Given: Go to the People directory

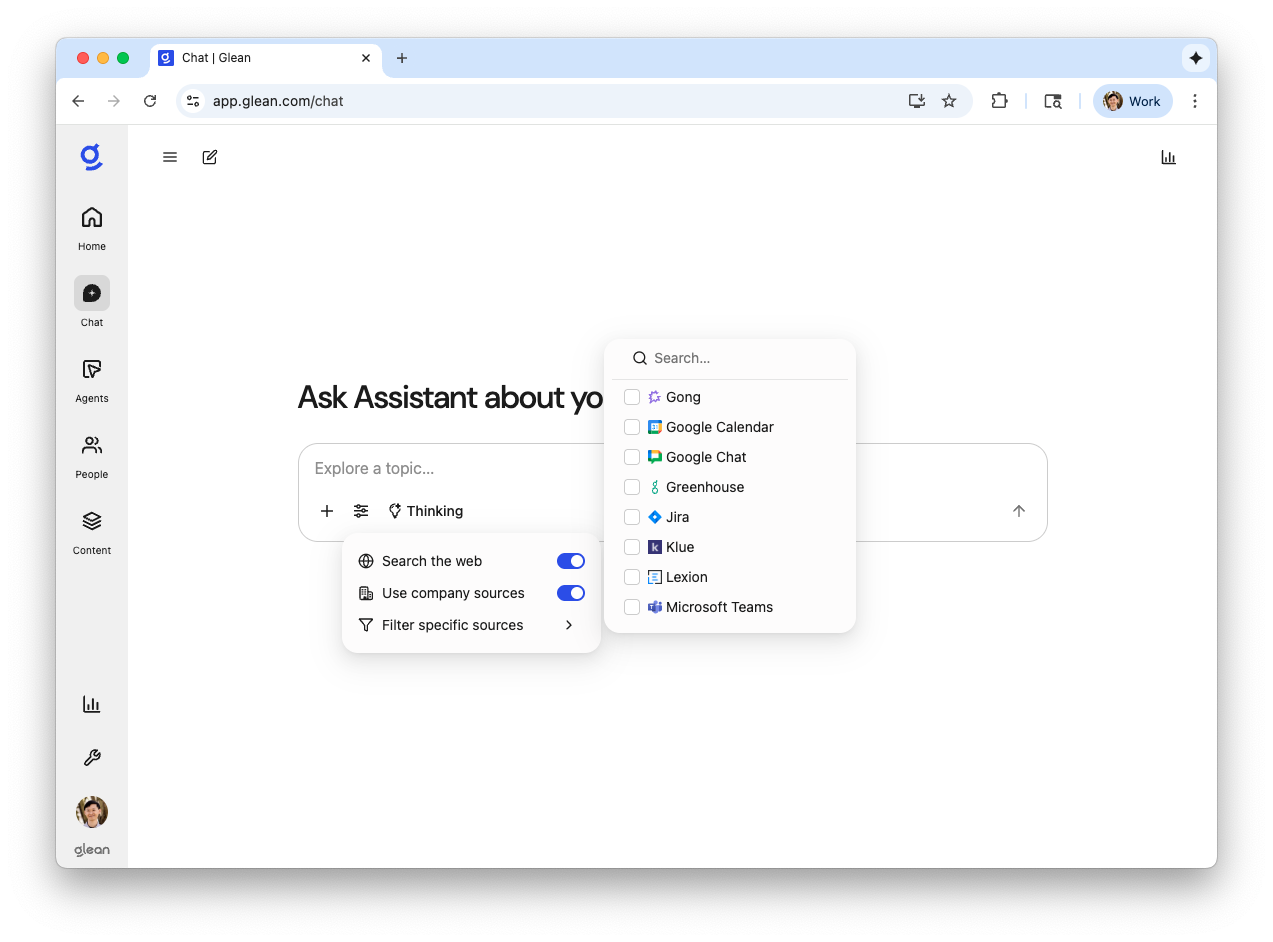Looking at the screenshot, I should click(92, 456).
